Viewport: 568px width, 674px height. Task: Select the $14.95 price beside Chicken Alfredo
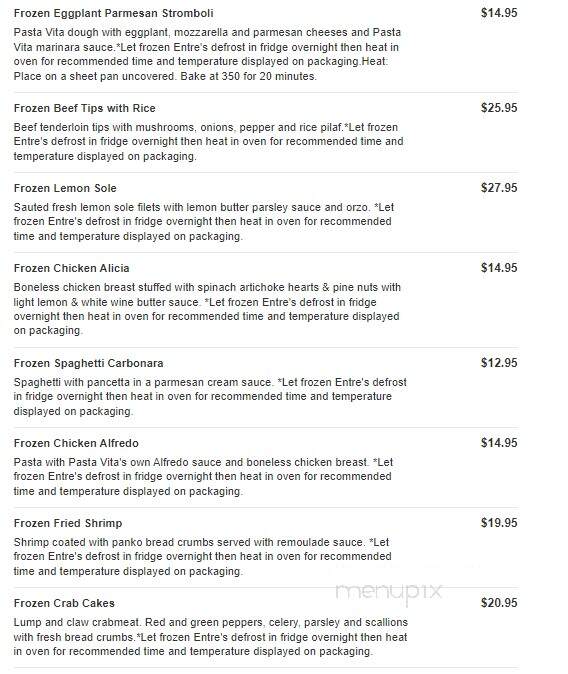(x=499, y=443)
